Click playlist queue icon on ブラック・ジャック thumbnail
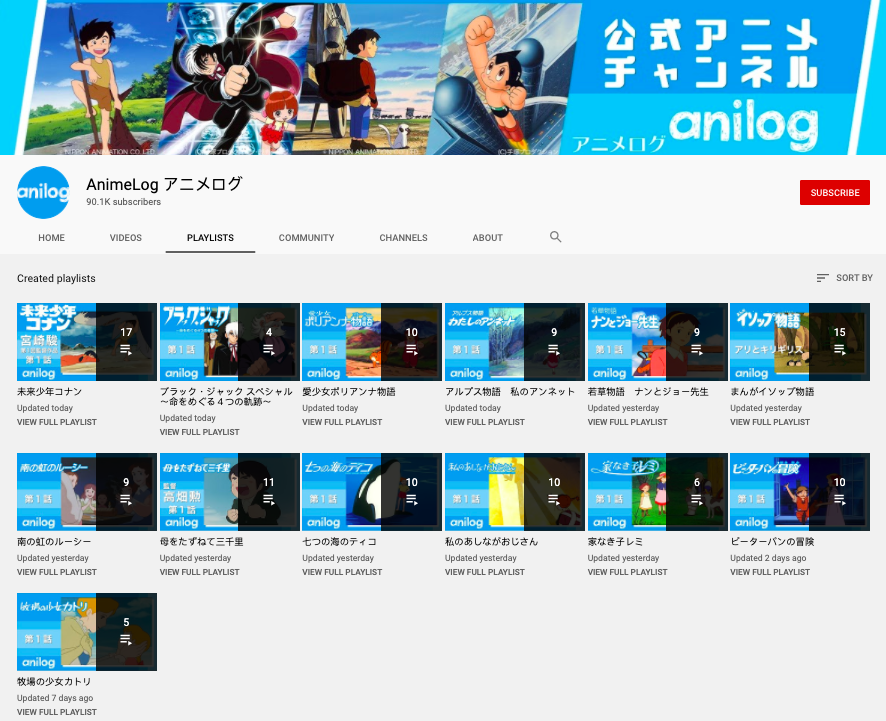The height and width of the screenshot is (721, 886). coord(269,350)
